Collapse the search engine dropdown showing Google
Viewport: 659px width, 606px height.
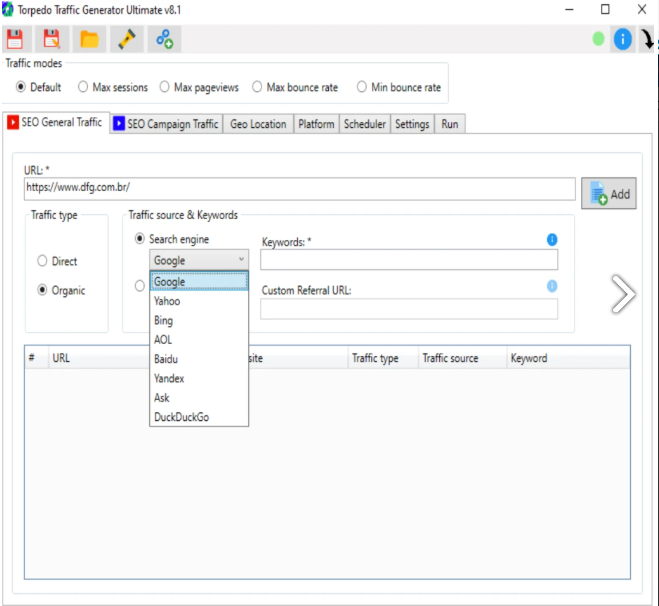[x=198, y=260]
